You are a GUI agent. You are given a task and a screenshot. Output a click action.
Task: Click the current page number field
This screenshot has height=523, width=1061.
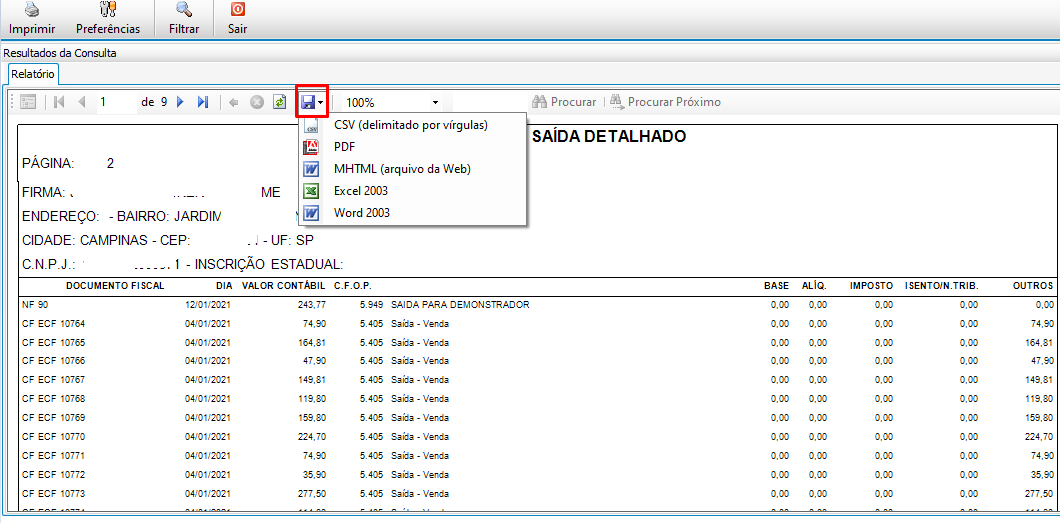pos(116,102)
